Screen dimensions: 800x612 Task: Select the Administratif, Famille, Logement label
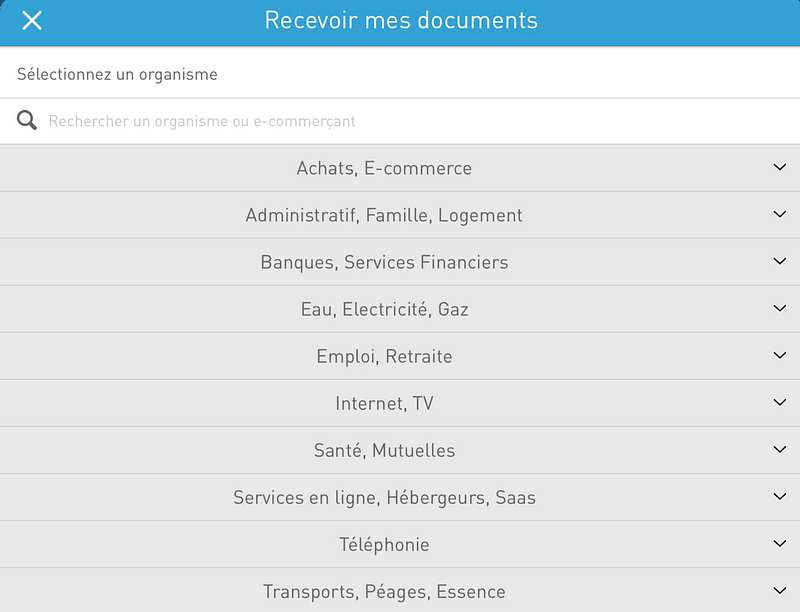tap(384, 216)
